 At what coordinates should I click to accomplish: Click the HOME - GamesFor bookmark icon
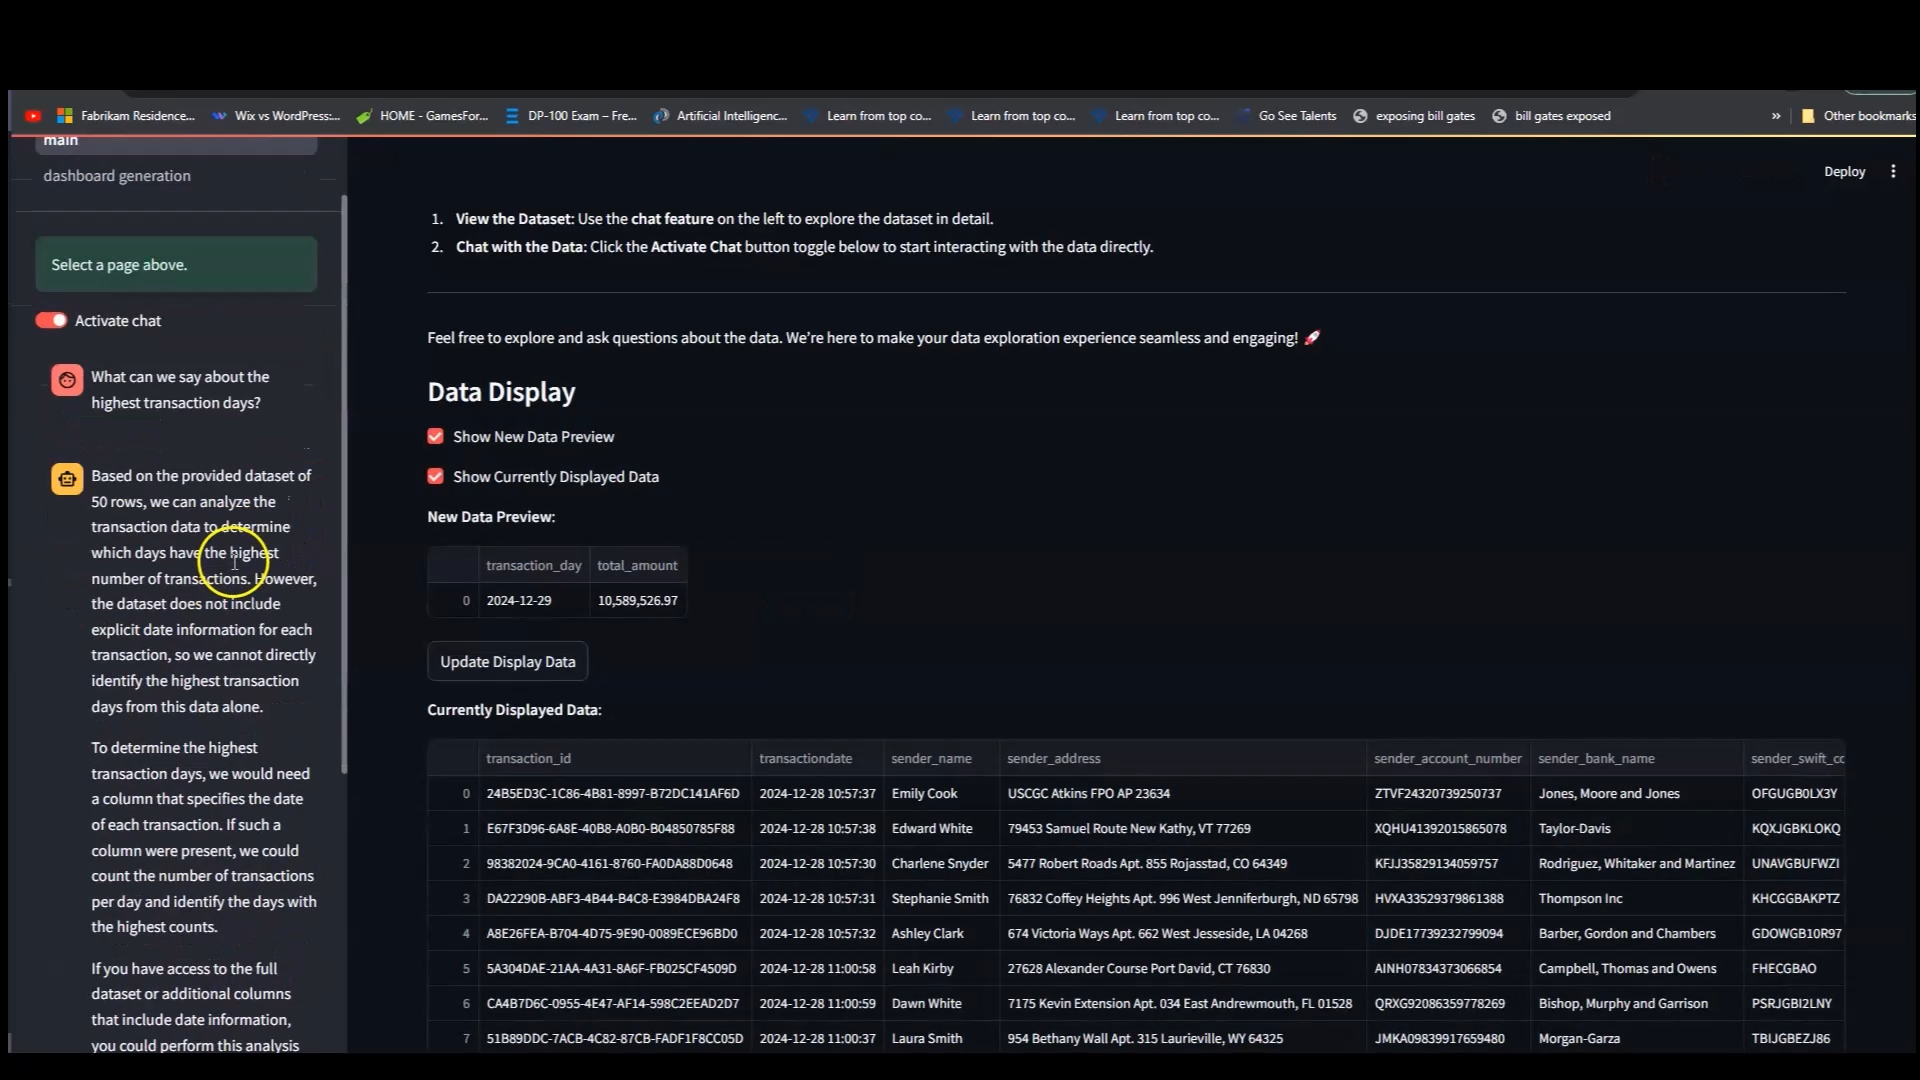365,116
